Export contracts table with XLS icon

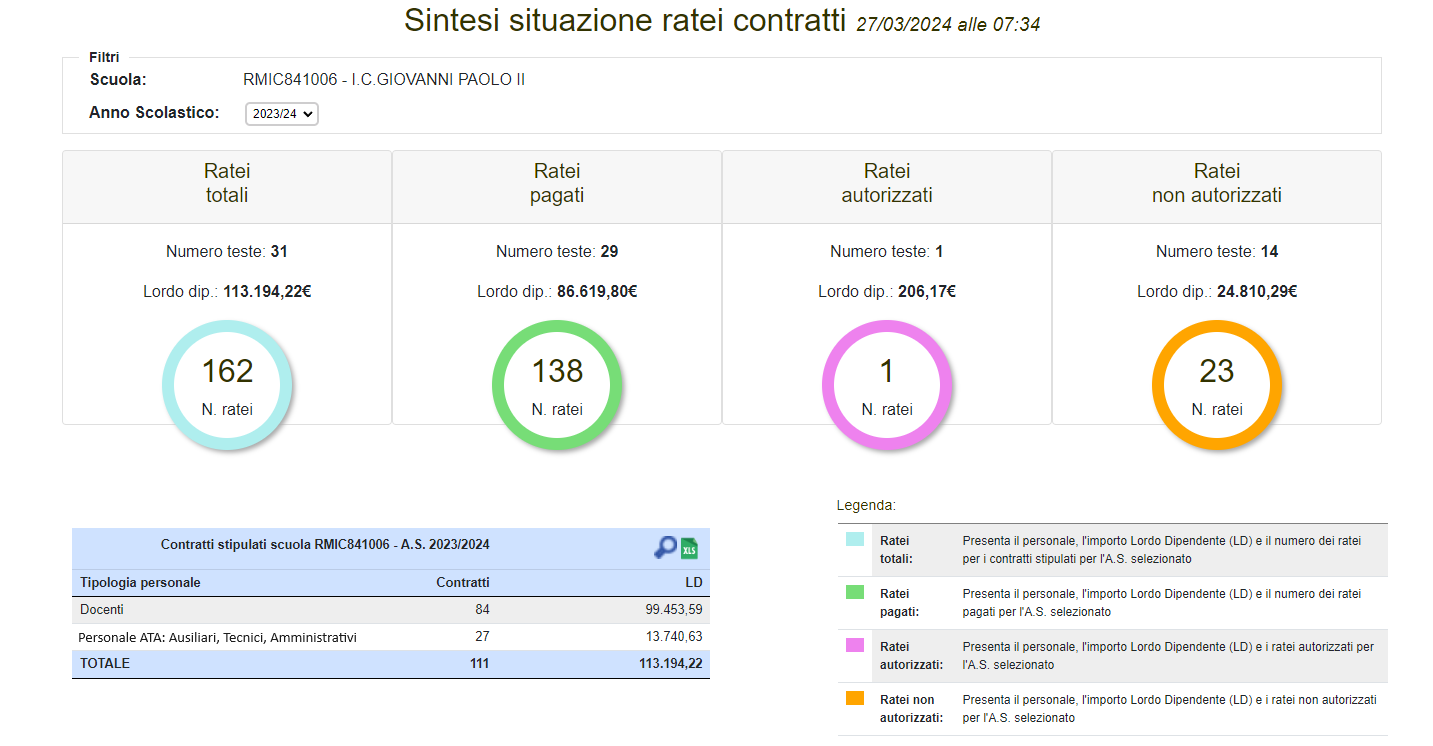(689, 547)
